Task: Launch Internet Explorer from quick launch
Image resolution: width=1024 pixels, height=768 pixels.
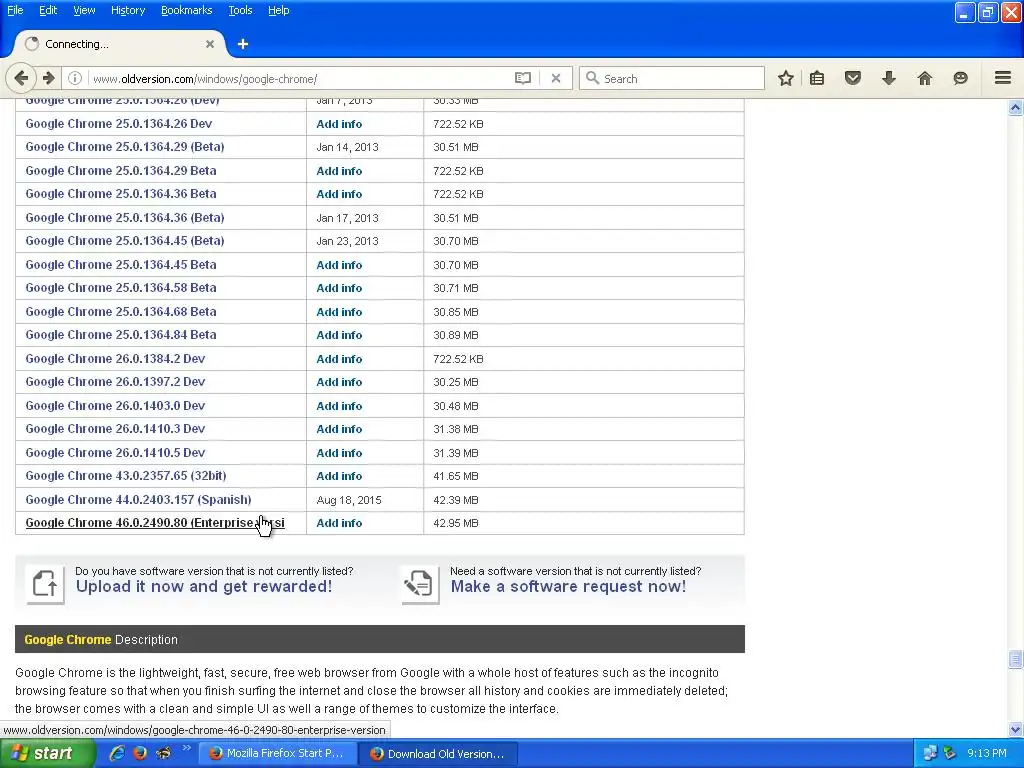Action: (x=117, y=753)
